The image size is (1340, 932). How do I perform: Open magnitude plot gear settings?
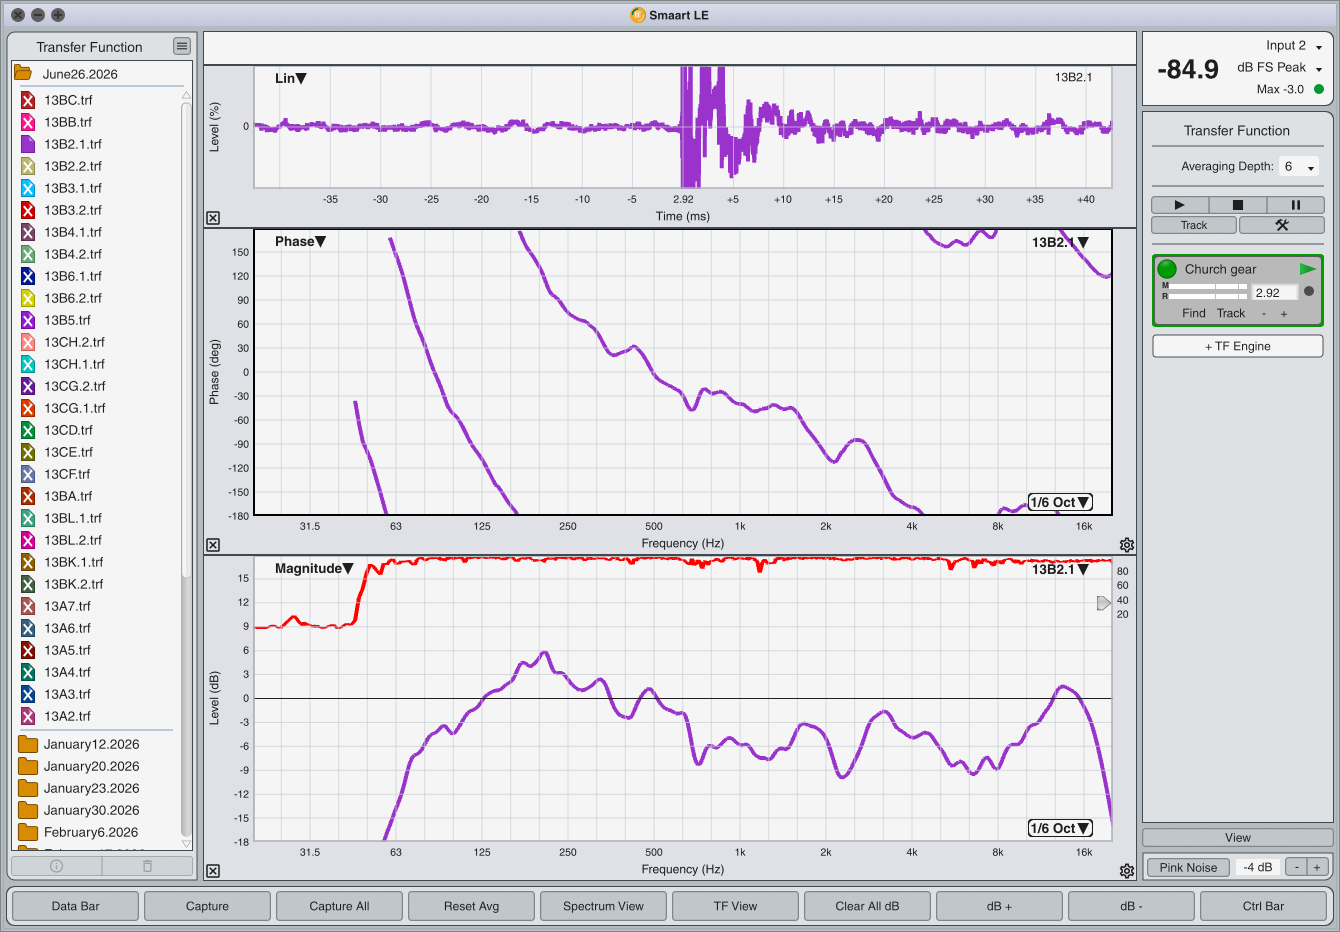1127,871
